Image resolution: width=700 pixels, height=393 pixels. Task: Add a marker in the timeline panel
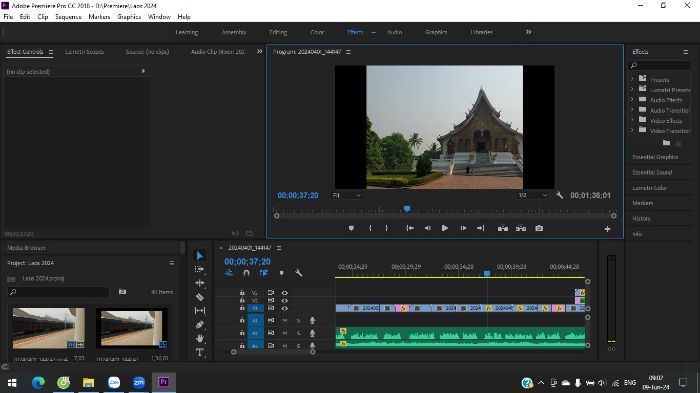[281, 273]
